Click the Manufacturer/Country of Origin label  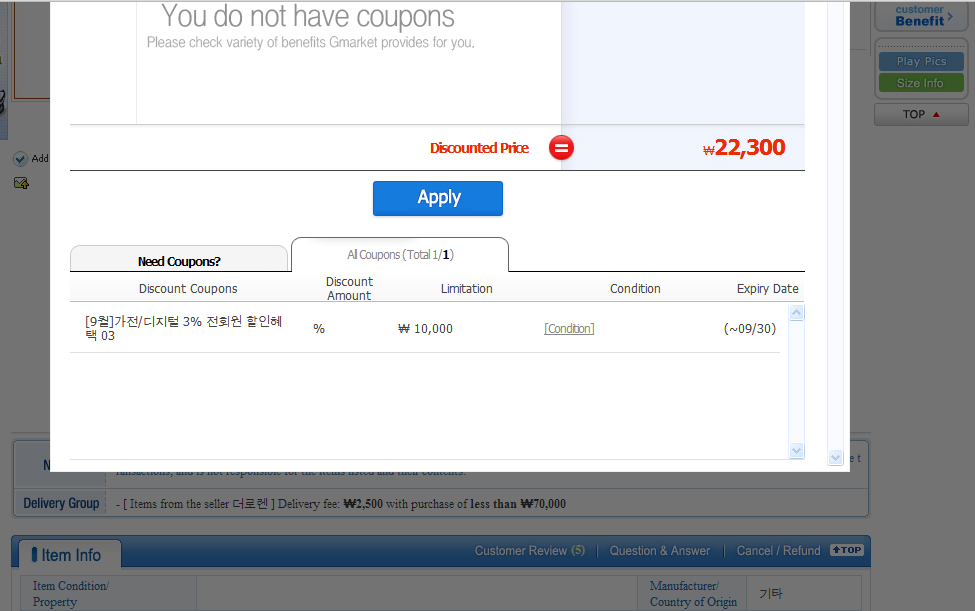coord(693,594)
